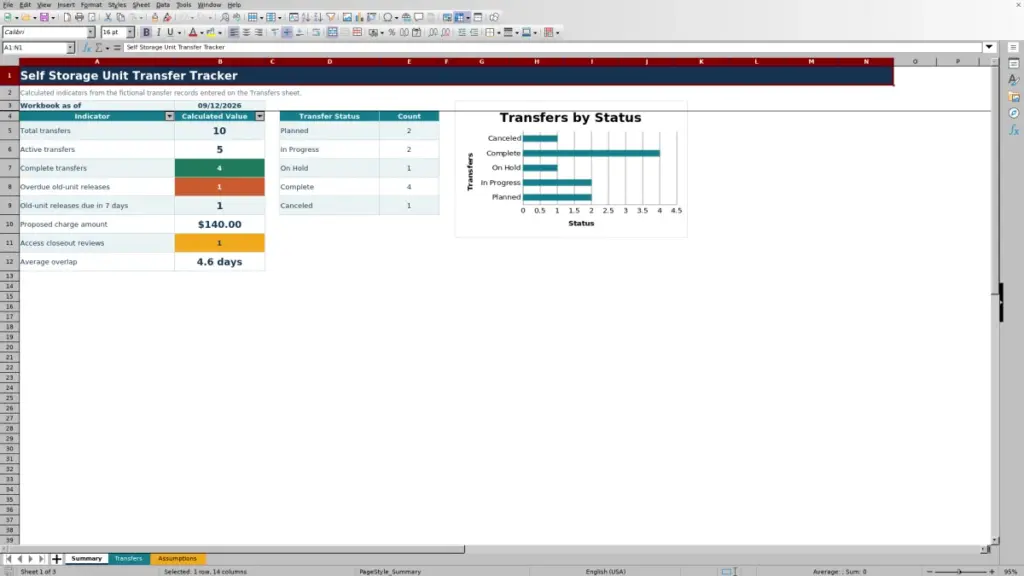Image resolution: width=1024 pixels, height=576 pixels.
Task: Open the Format menu
Action: pyautogui.click(x=91, y=5)
